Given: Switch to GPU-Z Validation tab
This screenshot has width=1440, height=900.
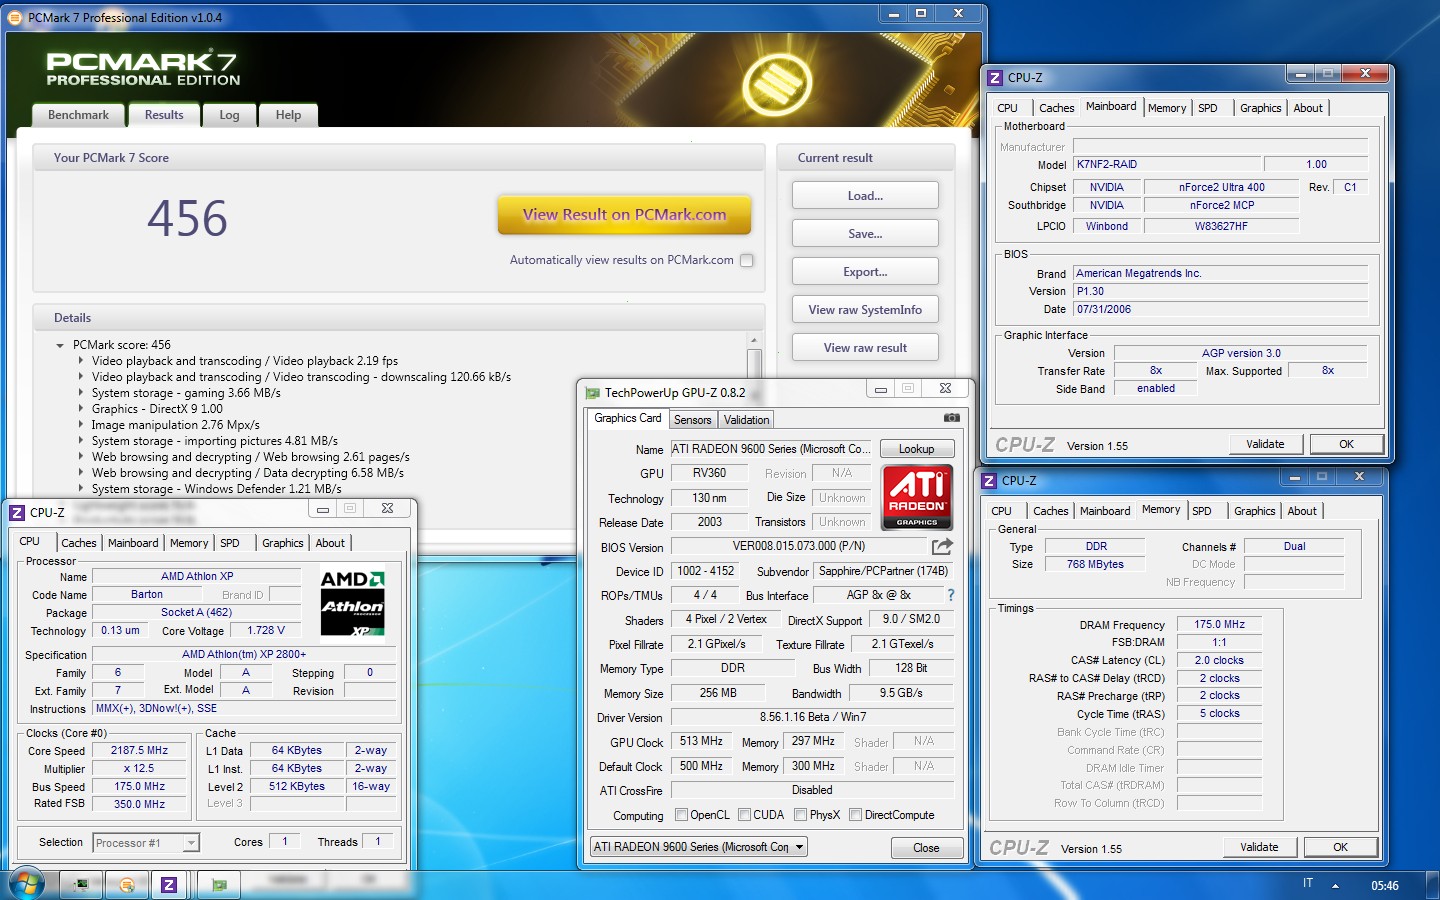Looking at the screenshot, I should pyautogui.click(x=747, y=420).
